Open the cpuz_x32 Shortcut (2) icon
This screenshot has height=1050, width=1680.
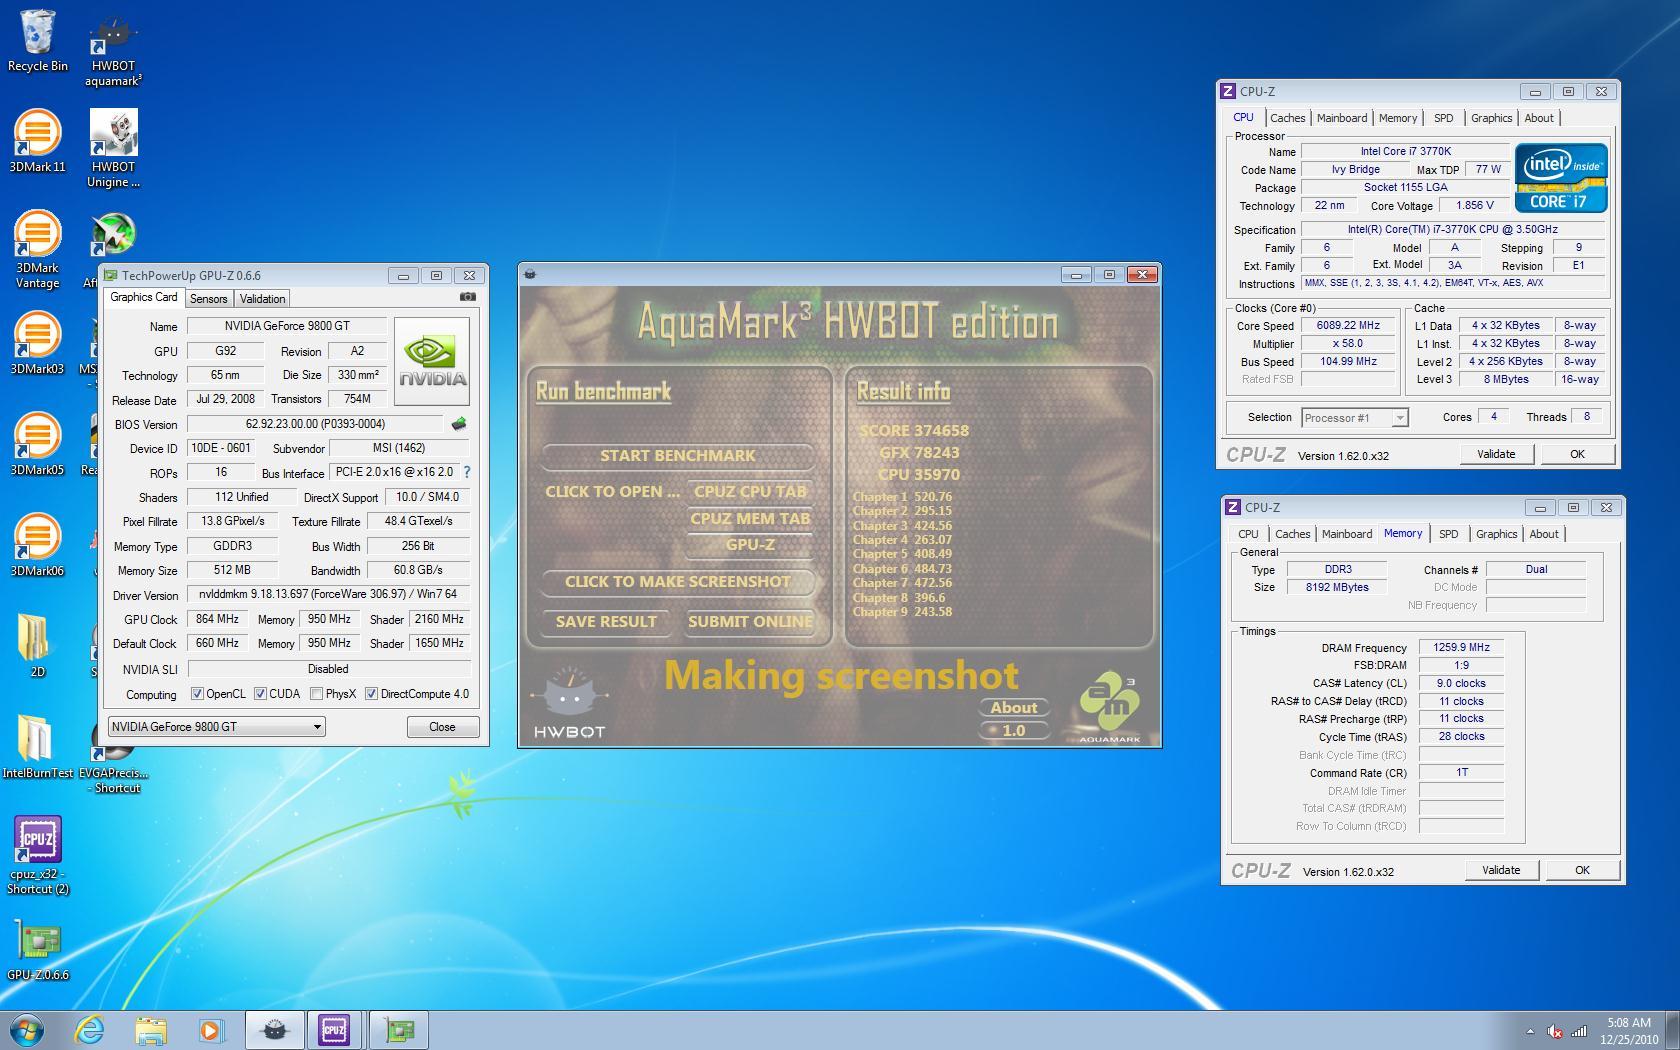point(38,856)
